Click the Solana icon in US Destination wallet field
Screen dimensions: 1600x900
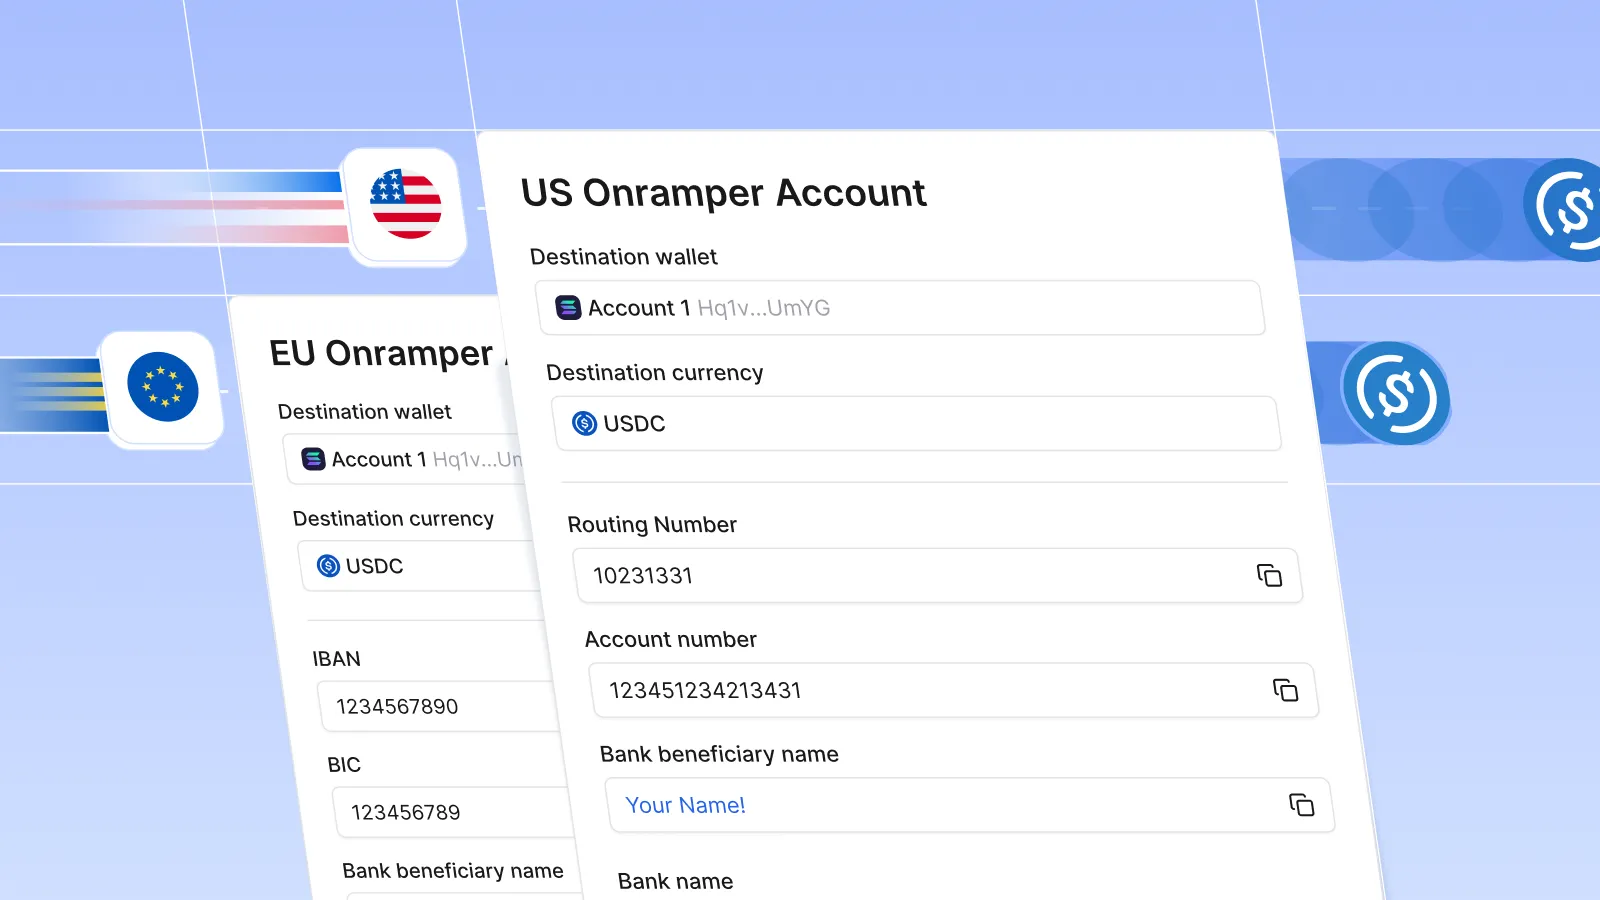567,308
